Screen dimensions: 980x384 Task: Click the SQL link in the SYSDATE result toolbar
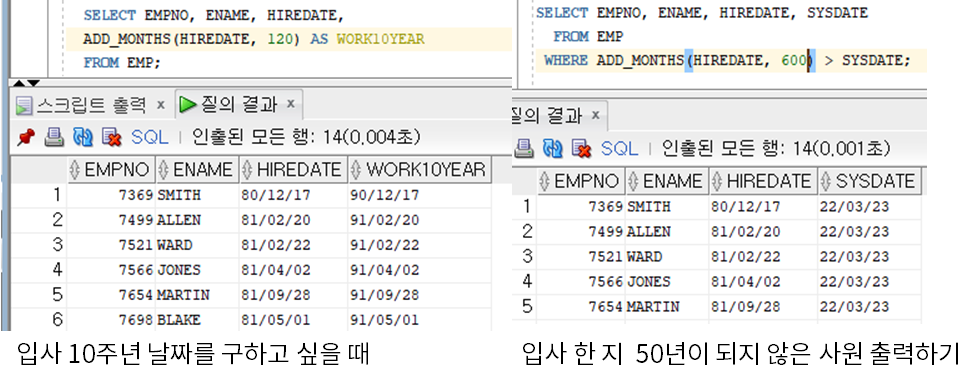(x=619, y=149)
